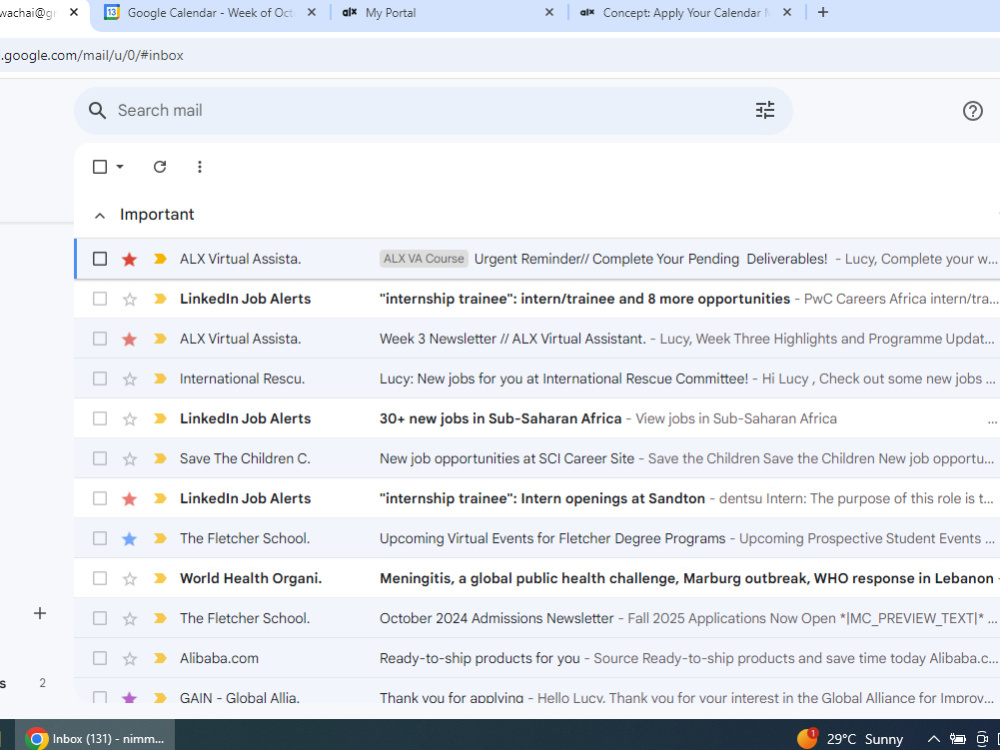
Task: Close the Google Calendar tab
Action: pos(311,12)
